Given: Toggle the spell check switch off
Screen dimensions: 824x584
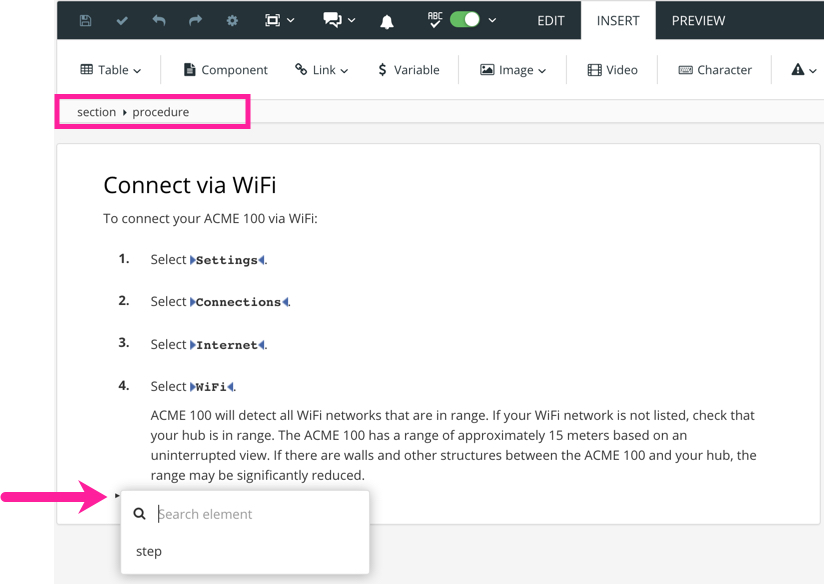Looking at the screenshot, I should (x=465, y=20).
